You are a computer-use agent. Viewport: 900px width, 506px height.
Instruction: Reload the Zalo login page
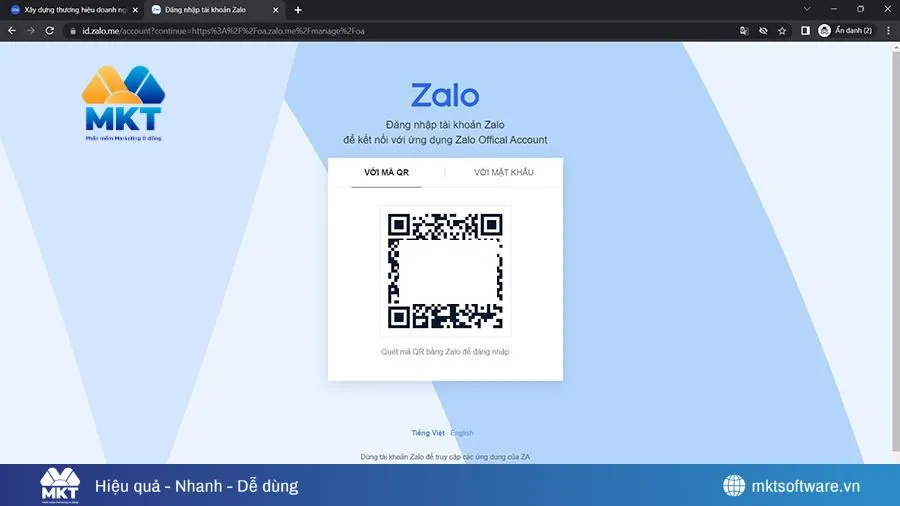pos(50,31)
